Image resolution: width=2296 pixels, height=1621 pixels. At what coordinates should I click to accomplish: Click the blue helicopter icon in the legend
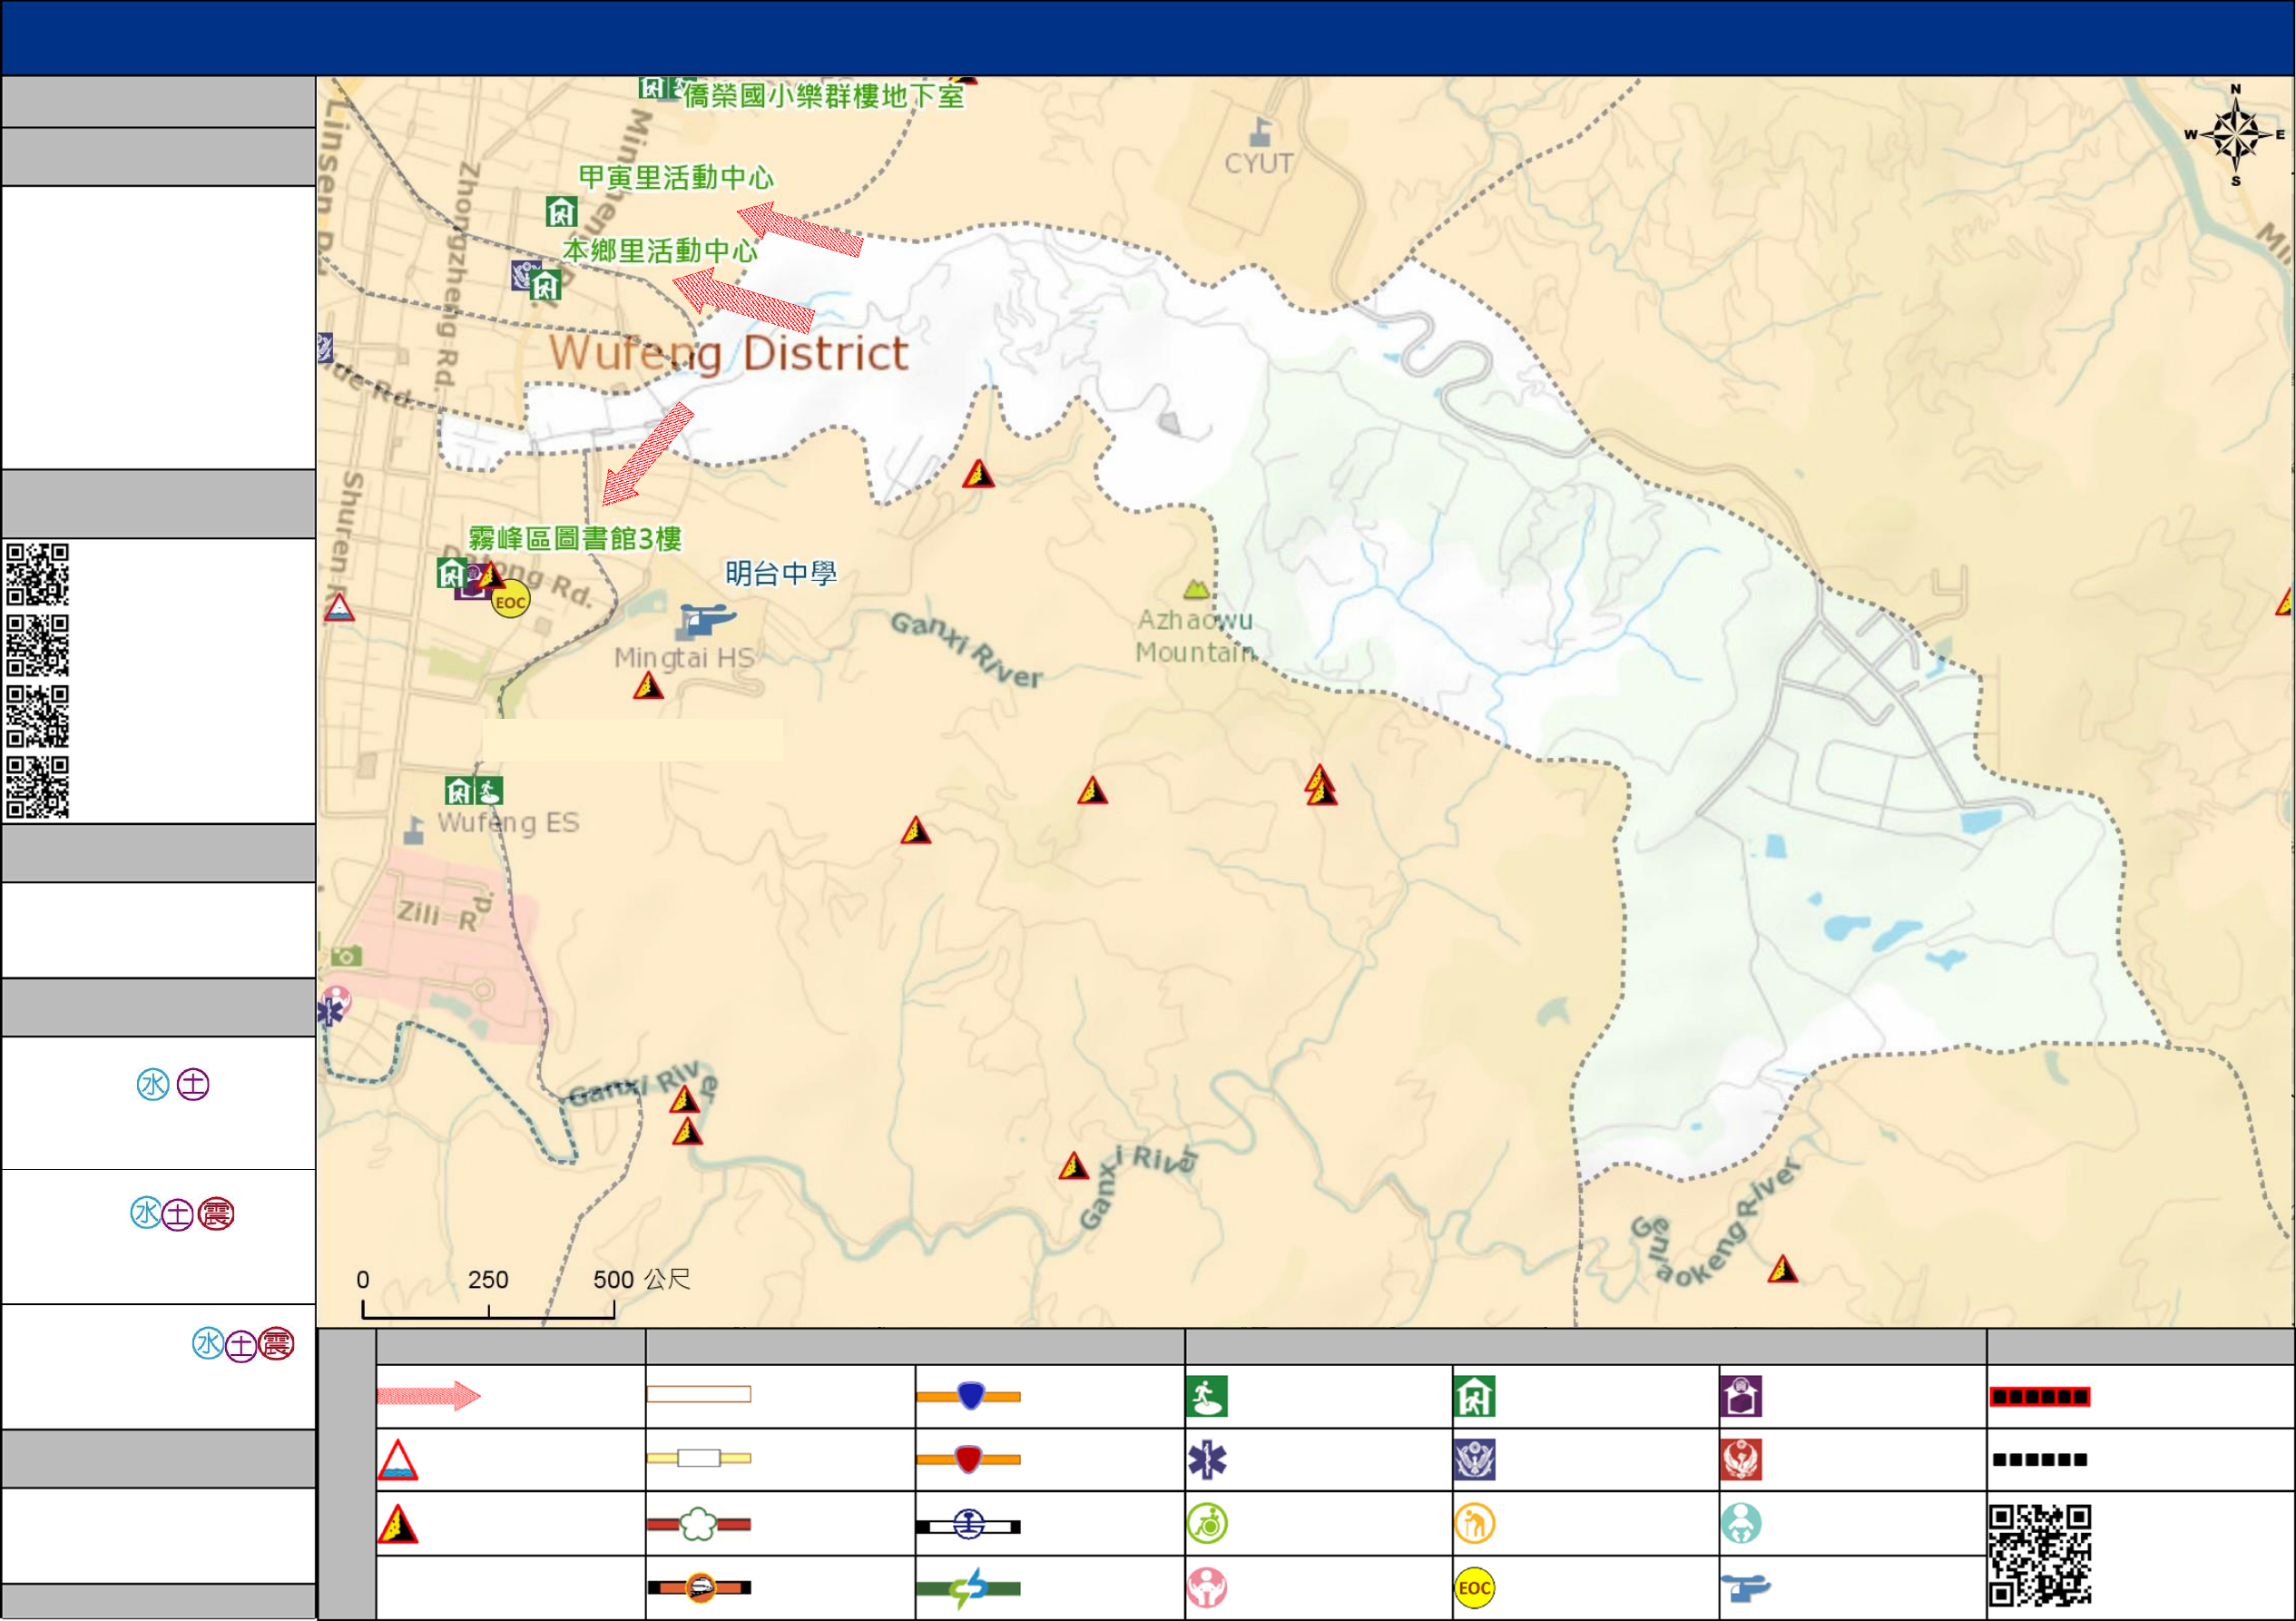tap(1745, 1587)
